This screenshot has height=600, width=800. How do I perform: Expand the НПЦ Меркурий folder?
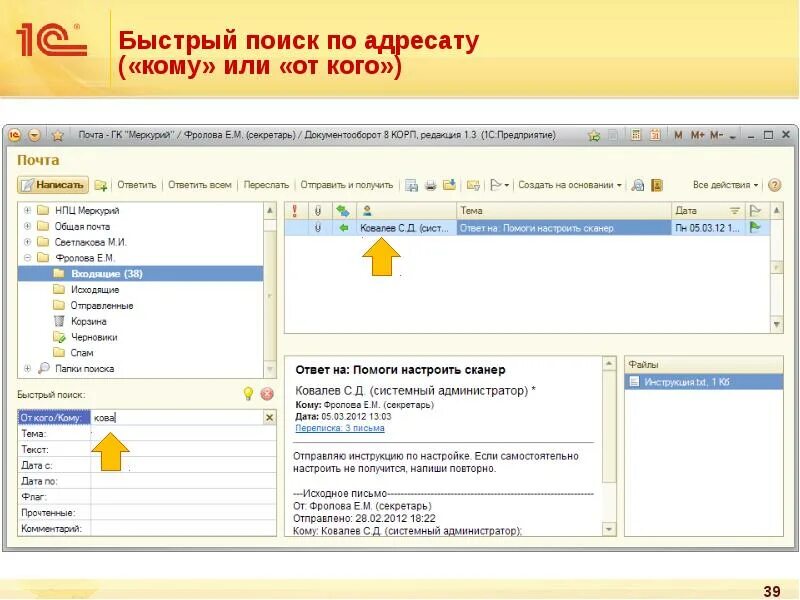[x=28, y=210]
